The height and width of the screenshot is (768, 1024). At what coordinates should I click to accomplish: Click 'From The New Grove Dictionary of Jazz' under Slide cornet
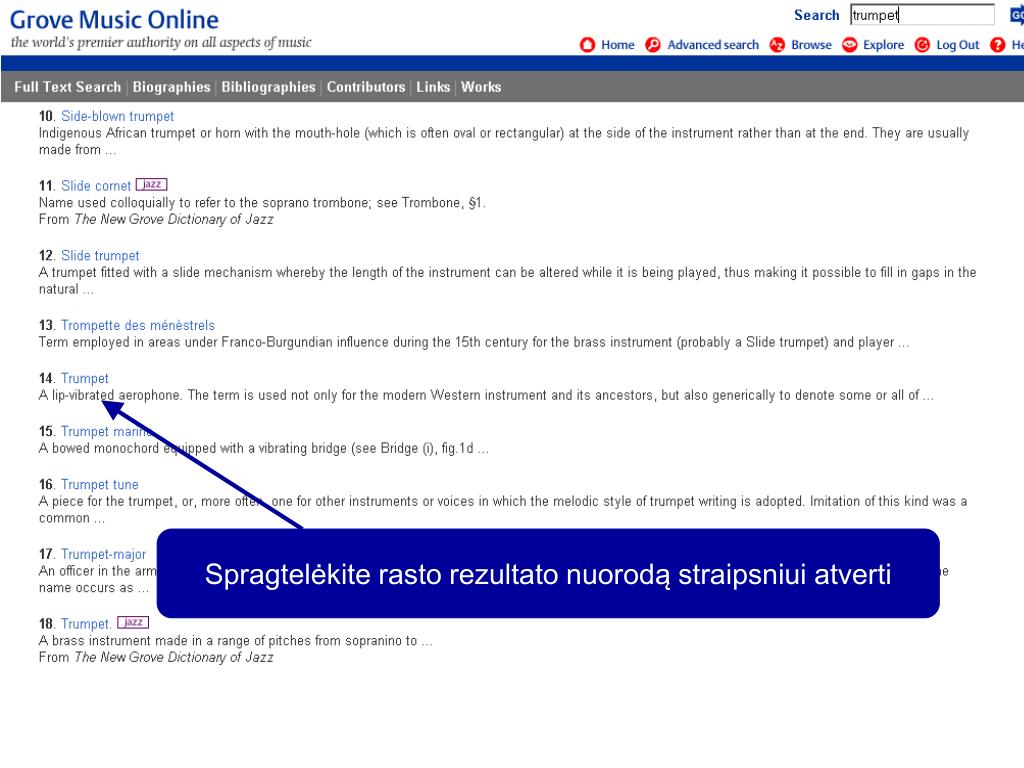pos(156,219)
